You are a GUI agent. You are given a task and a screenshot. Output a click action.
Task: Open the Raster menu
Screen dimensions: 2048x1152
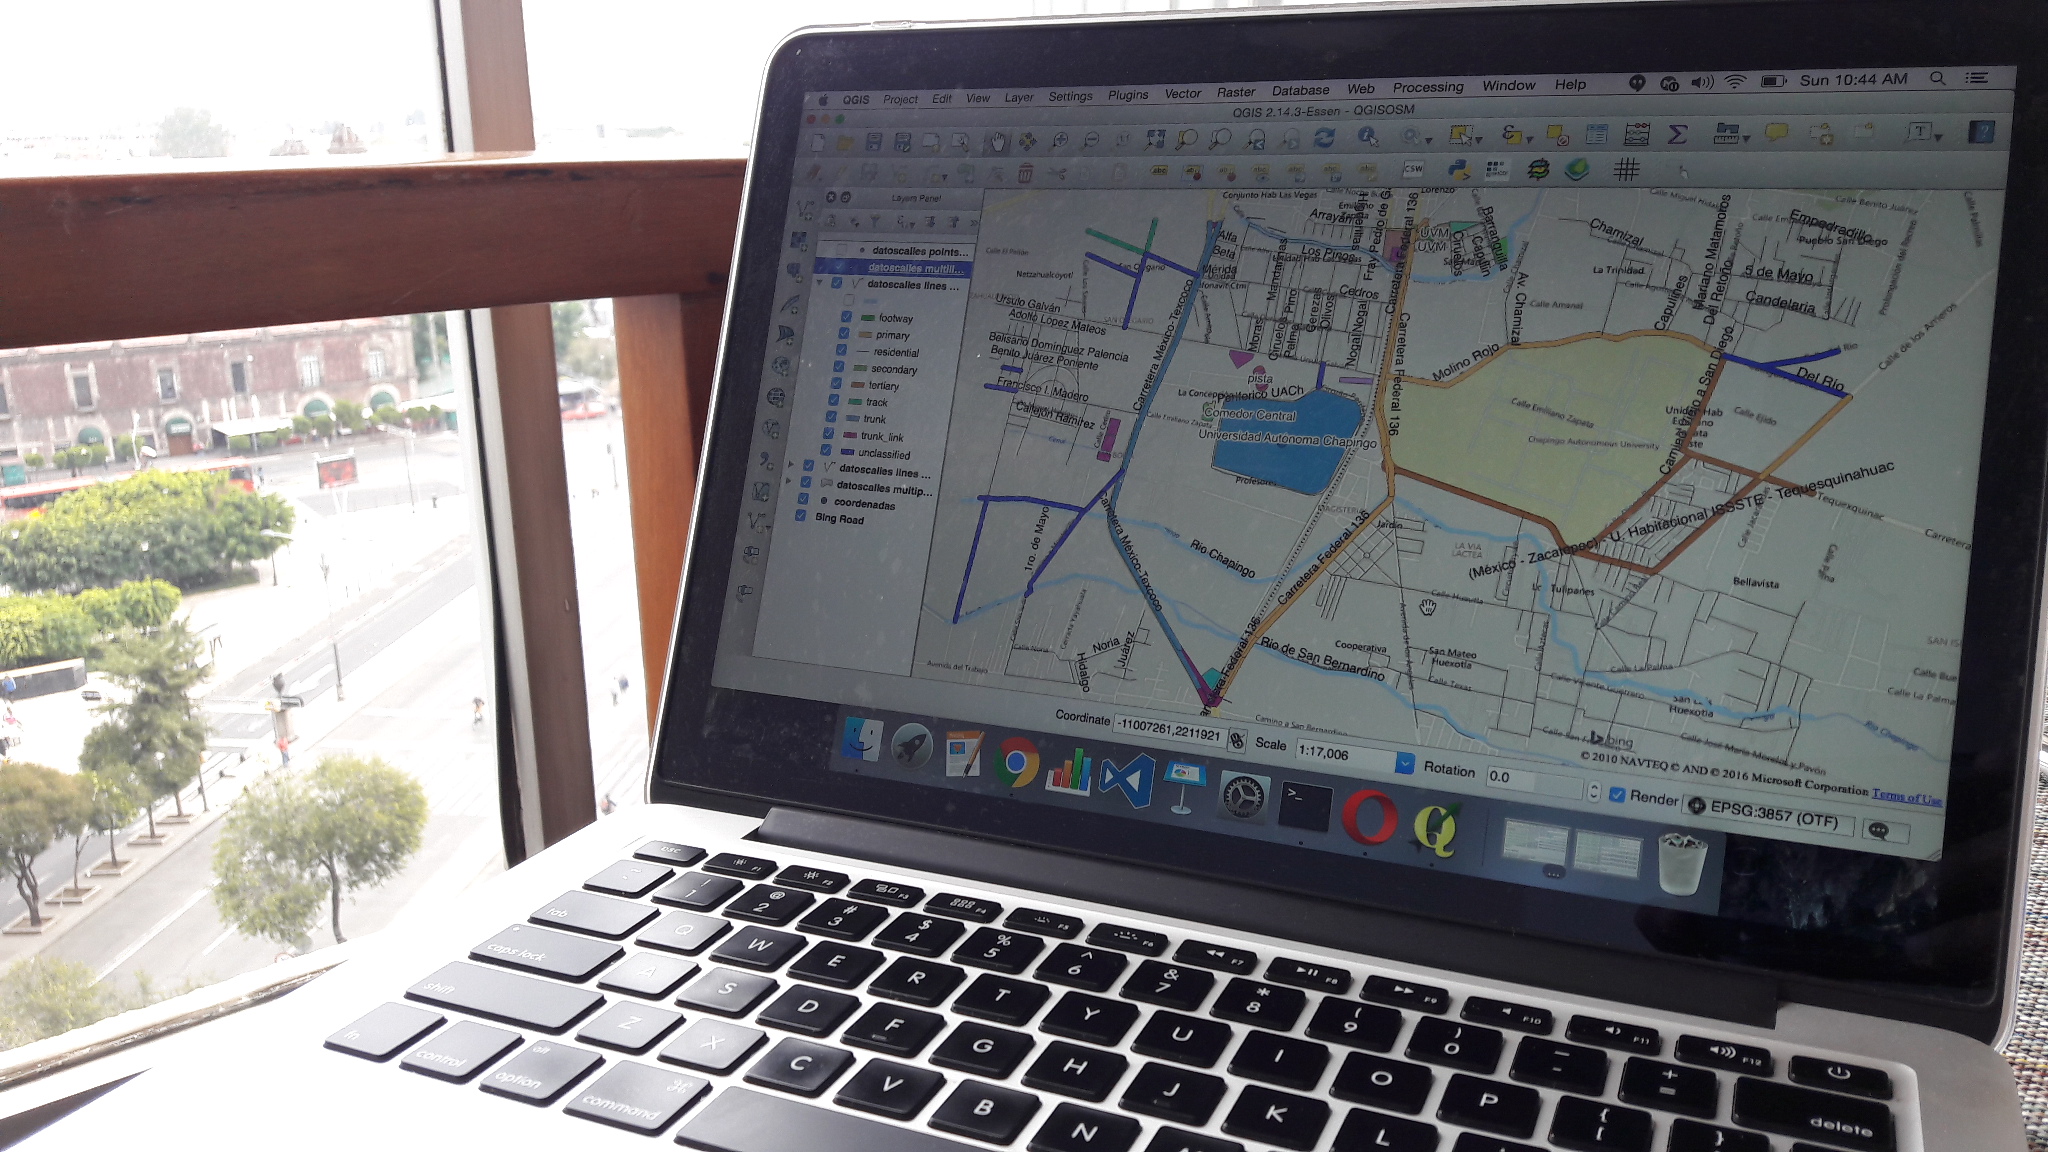coord(1236,92)
